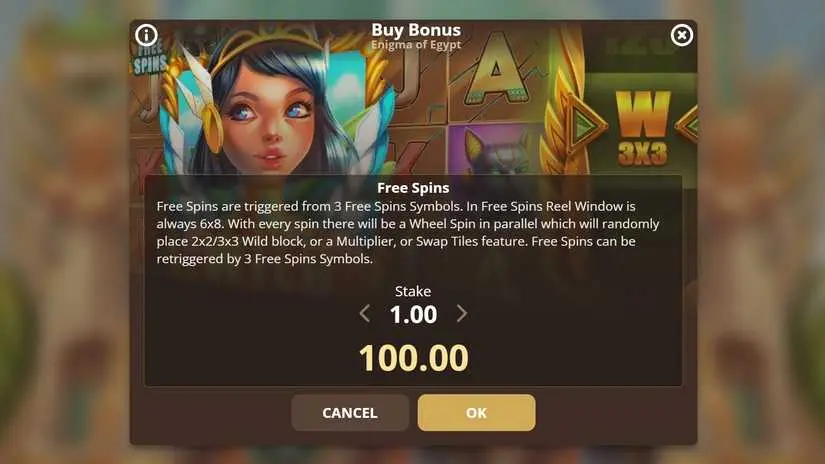Close the Buy Bonus dialog

pyautogui.click(x=681, y=35)
